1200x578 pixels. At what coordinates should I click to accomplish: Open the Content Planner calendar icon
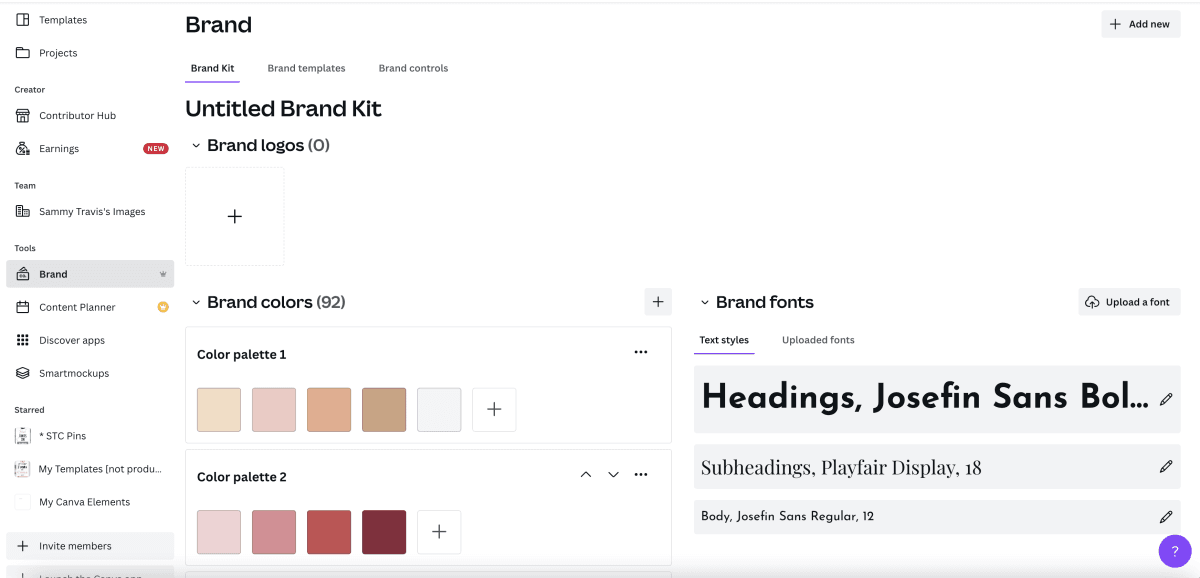click(23, 307)
